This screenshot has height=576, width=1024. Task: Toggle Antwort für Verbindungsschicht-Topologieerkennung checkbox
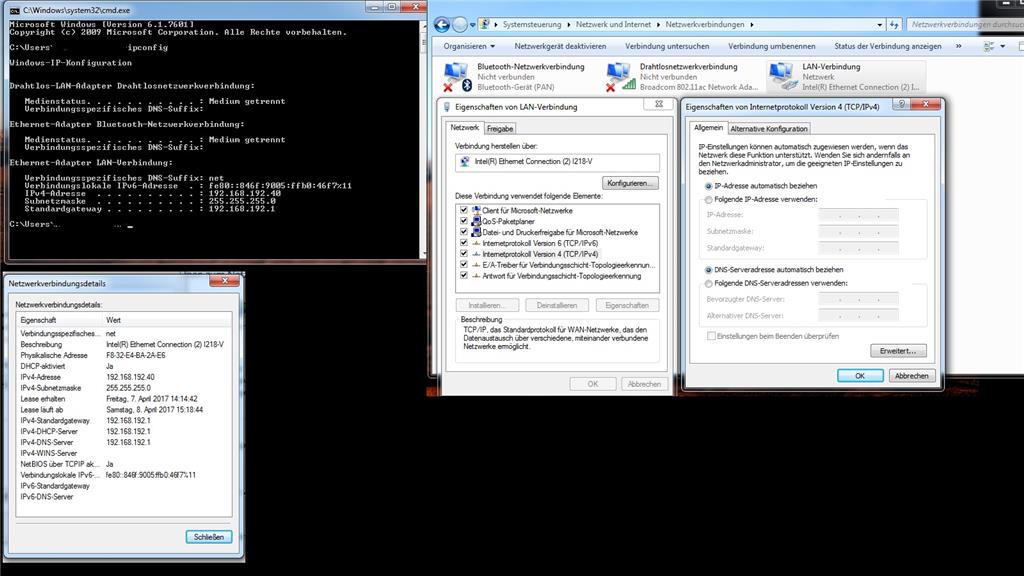(464, 276)
